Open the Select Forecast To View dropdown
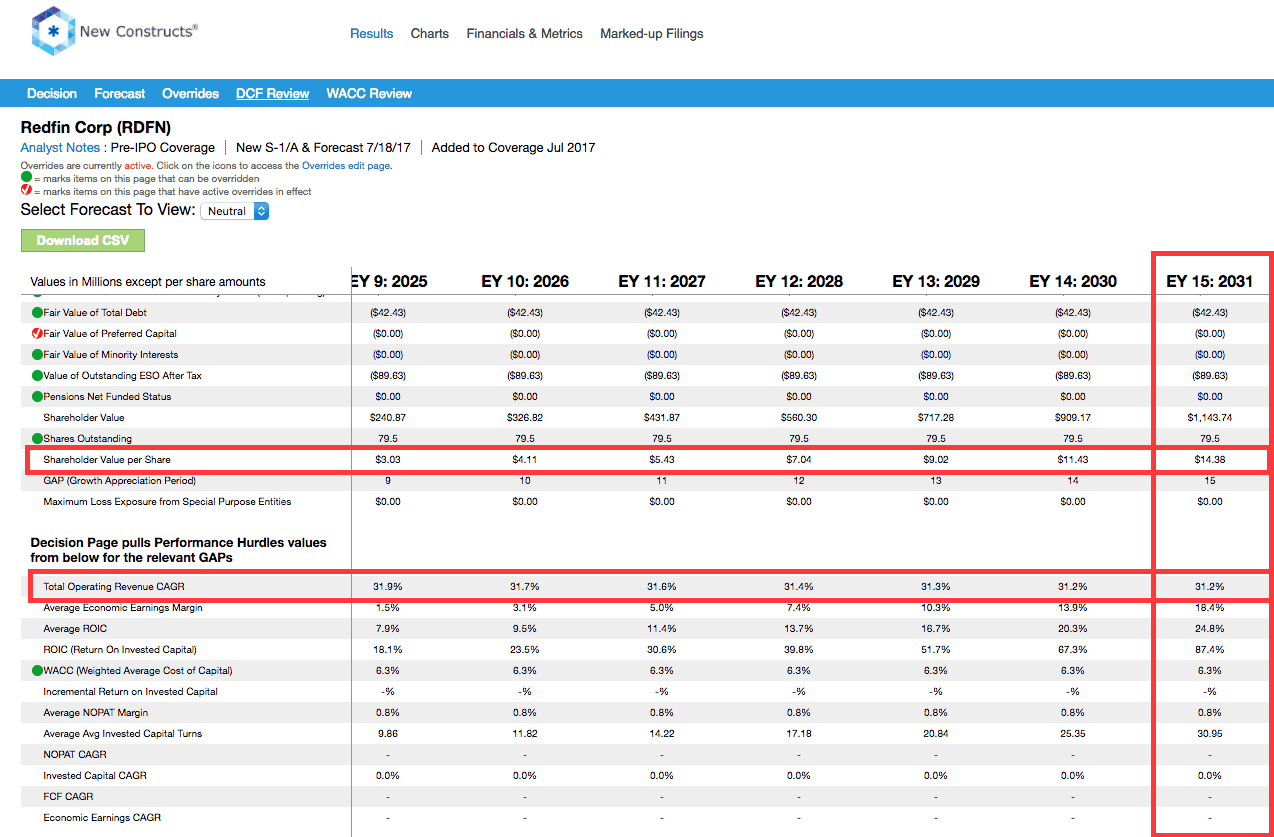The image size is (1274, 837). pos(235,211)
